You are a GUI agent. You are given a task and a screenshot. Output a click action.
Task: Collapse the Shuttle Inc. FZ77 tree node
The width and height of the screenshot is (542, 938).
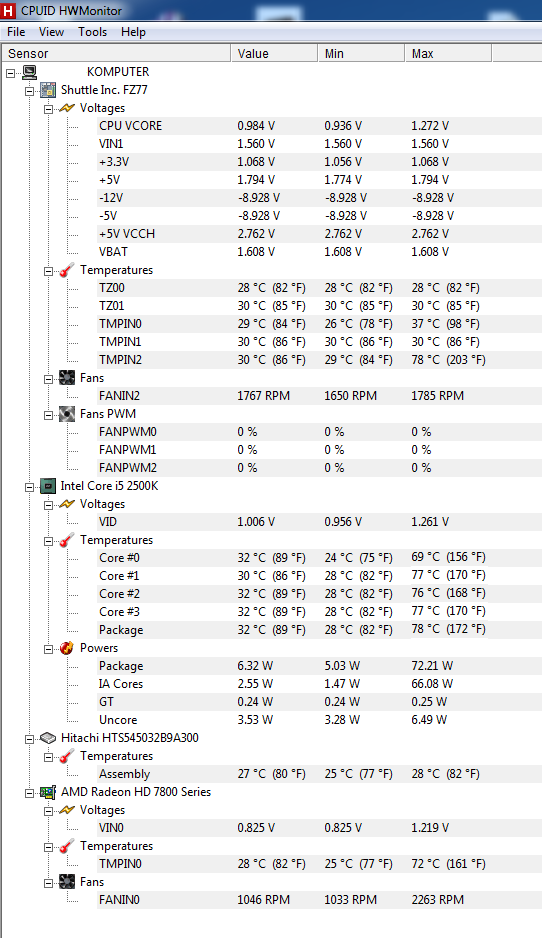tap(29, 92)
